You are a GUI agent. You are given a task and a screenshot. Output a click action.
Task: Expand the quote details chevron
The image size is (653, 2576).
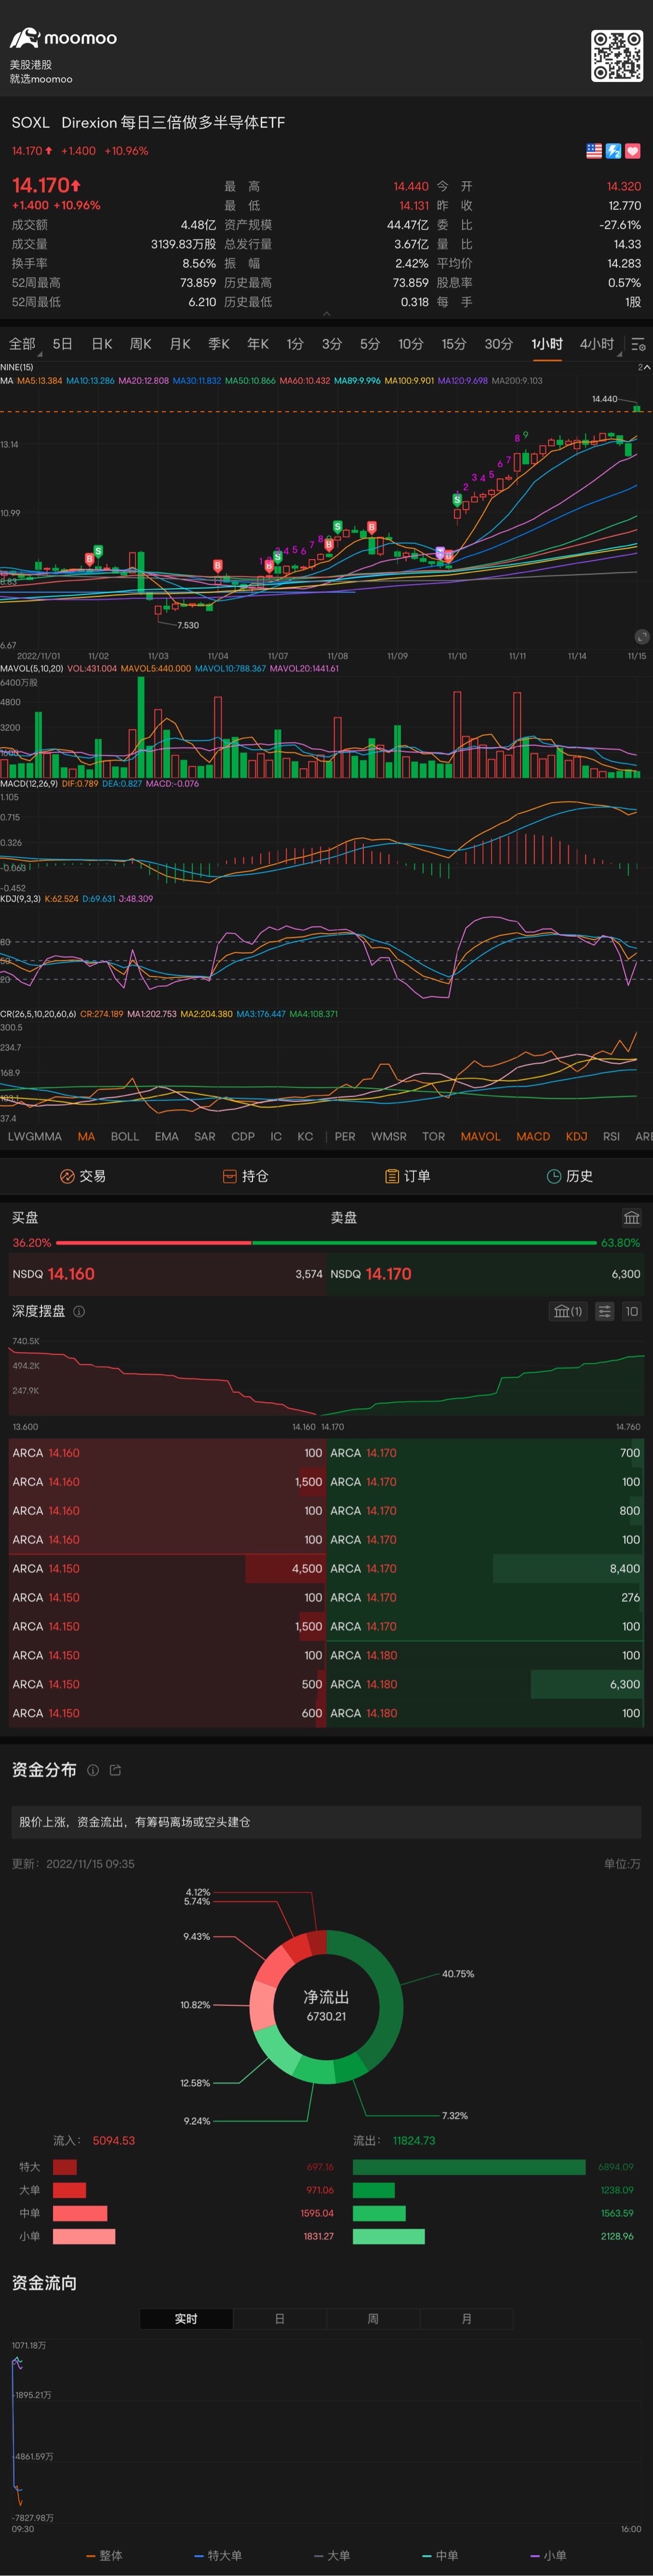[x=326, y=314]
